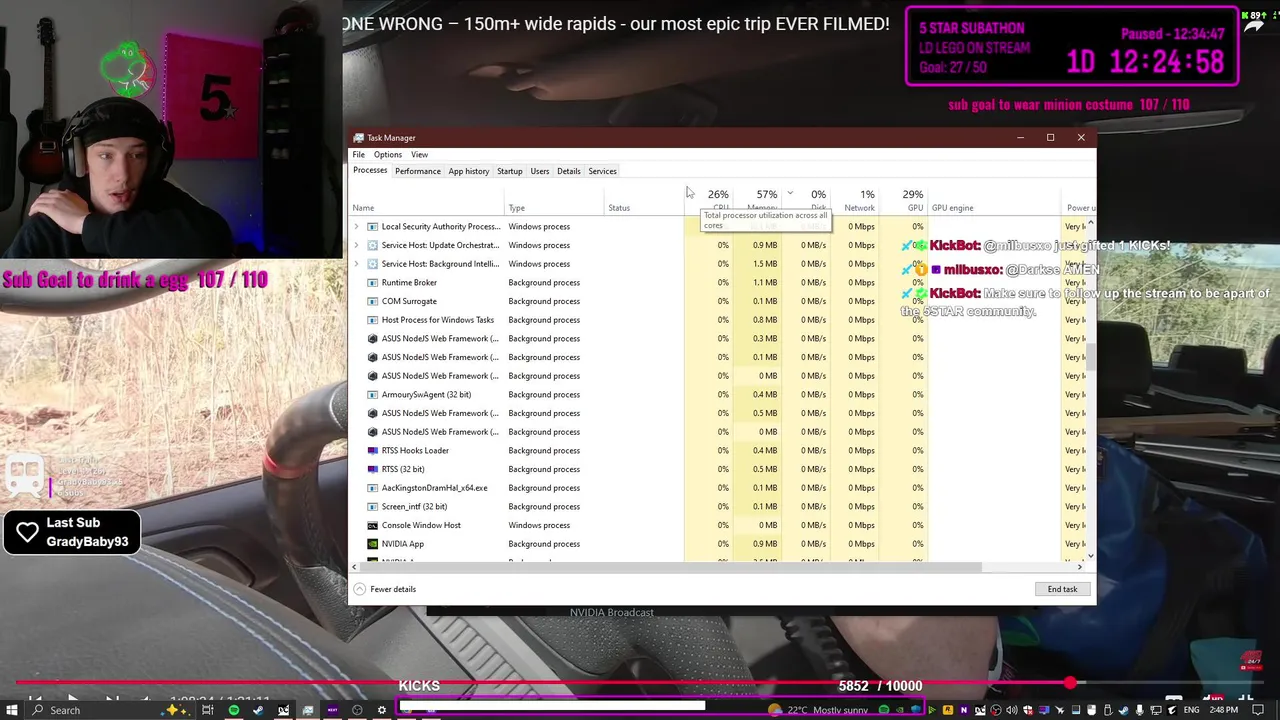Image resolution: width=1280 pixels, height=720 pixels.
Task: Expand Service Host: Background Intelligent row
Action: tap(356, 264)
